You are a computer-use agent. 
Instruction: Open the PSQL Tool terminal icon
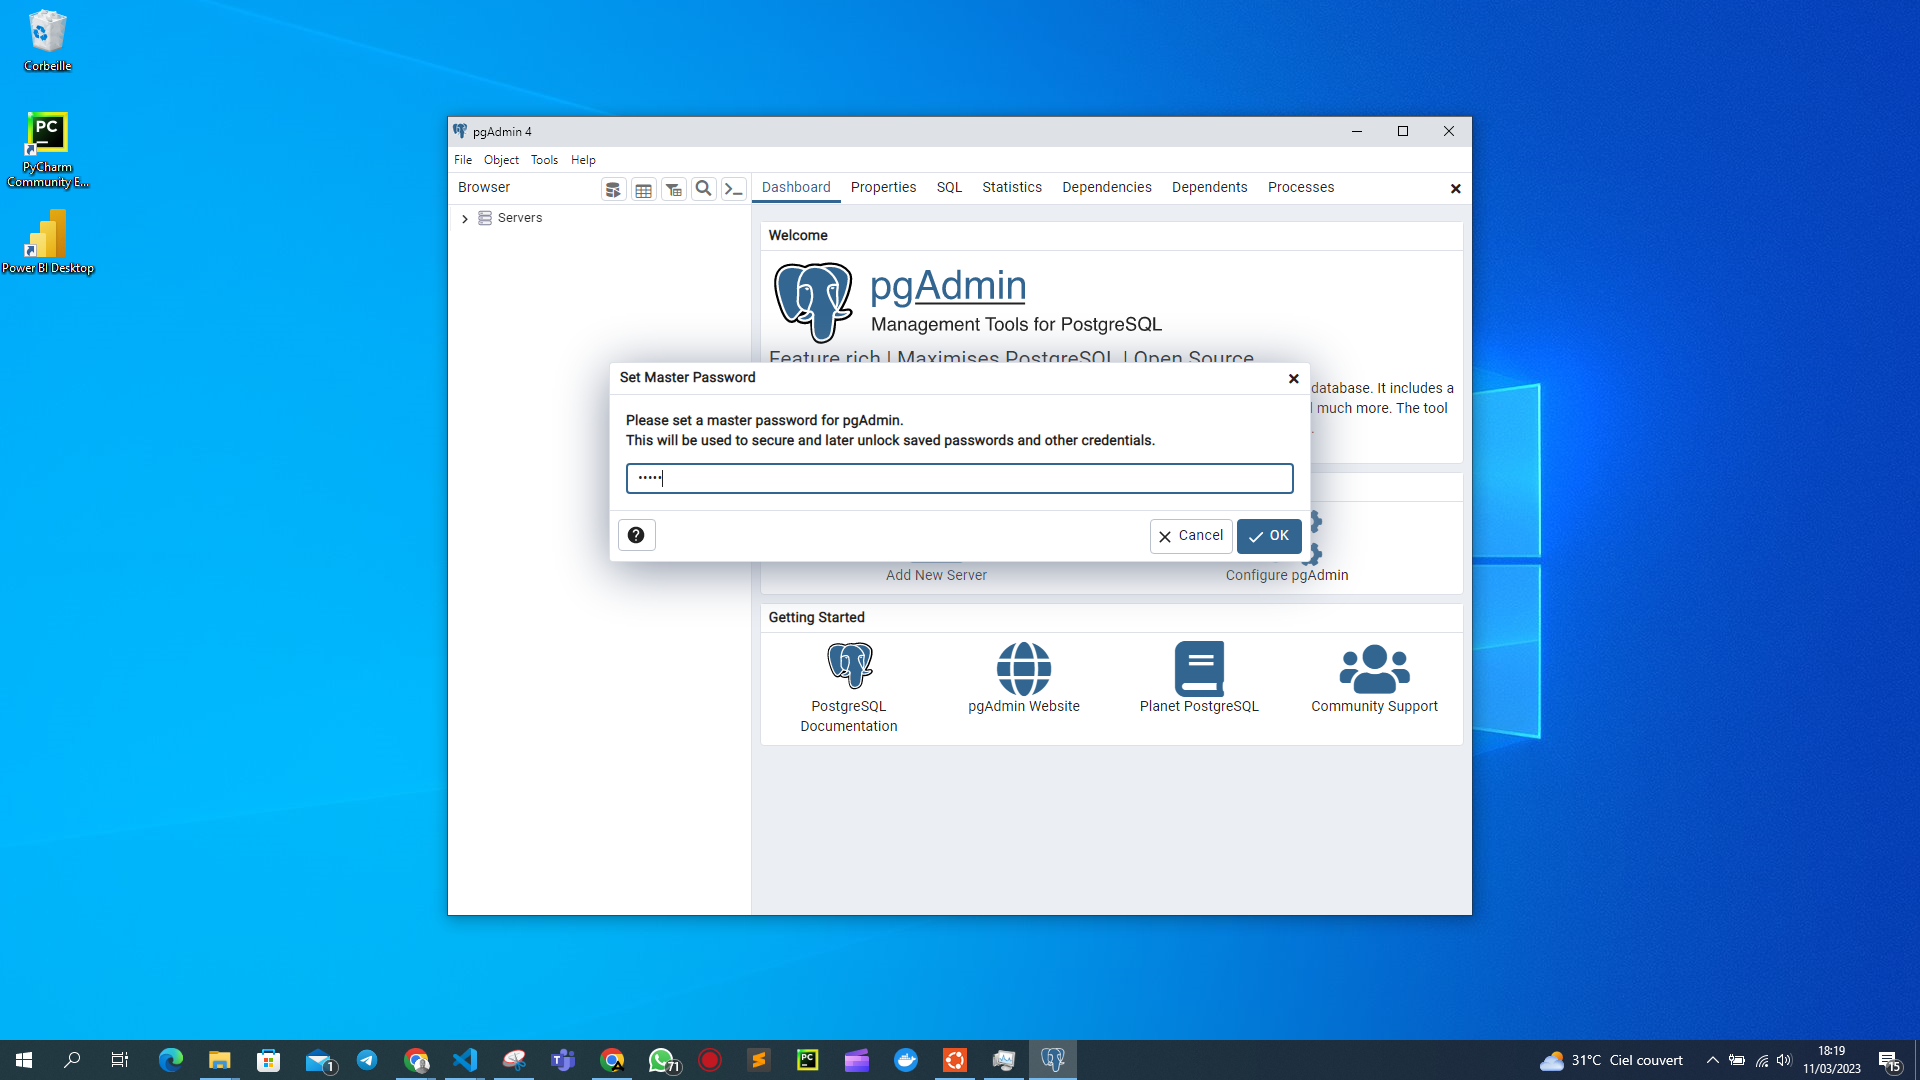click(x=734, y=189)
